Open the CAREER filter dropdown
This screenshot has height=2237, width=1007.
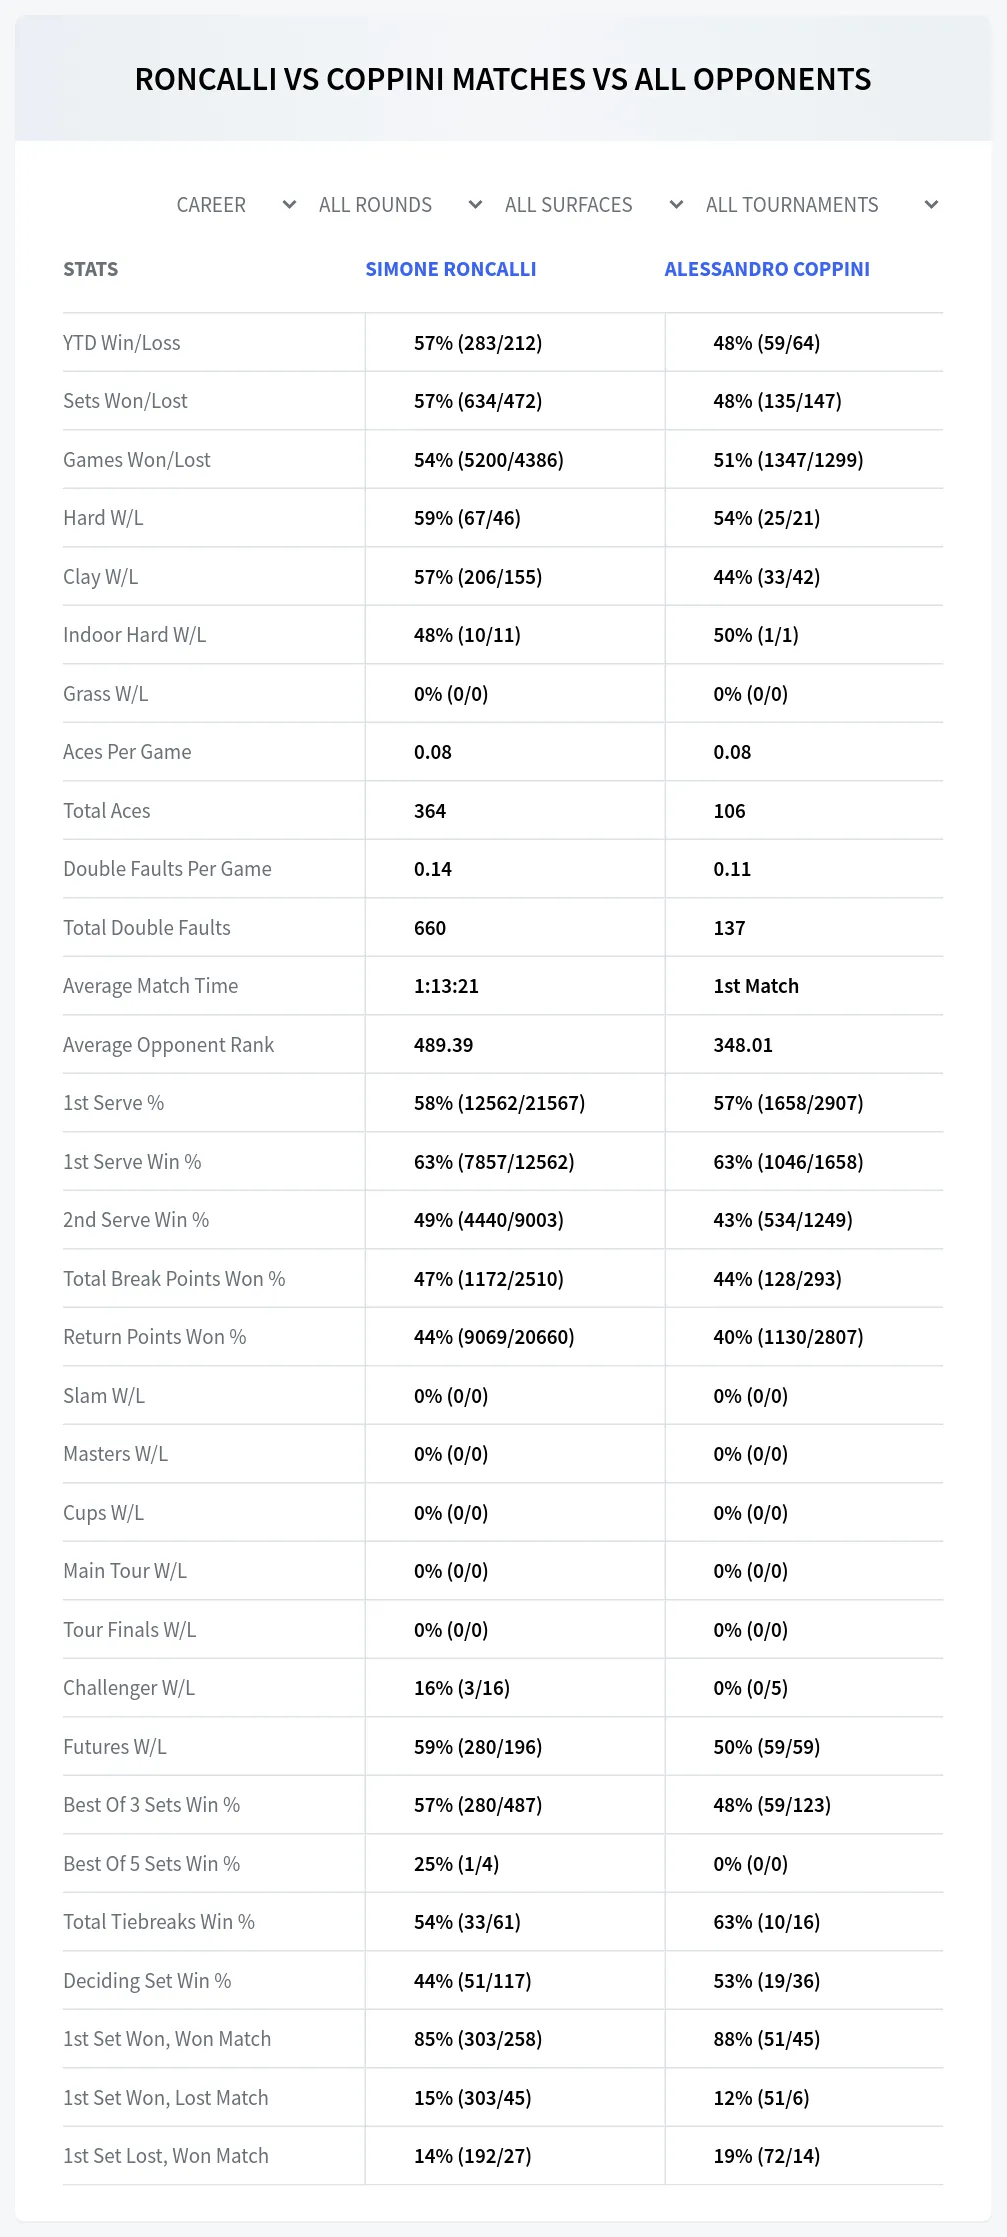point(236,205)
